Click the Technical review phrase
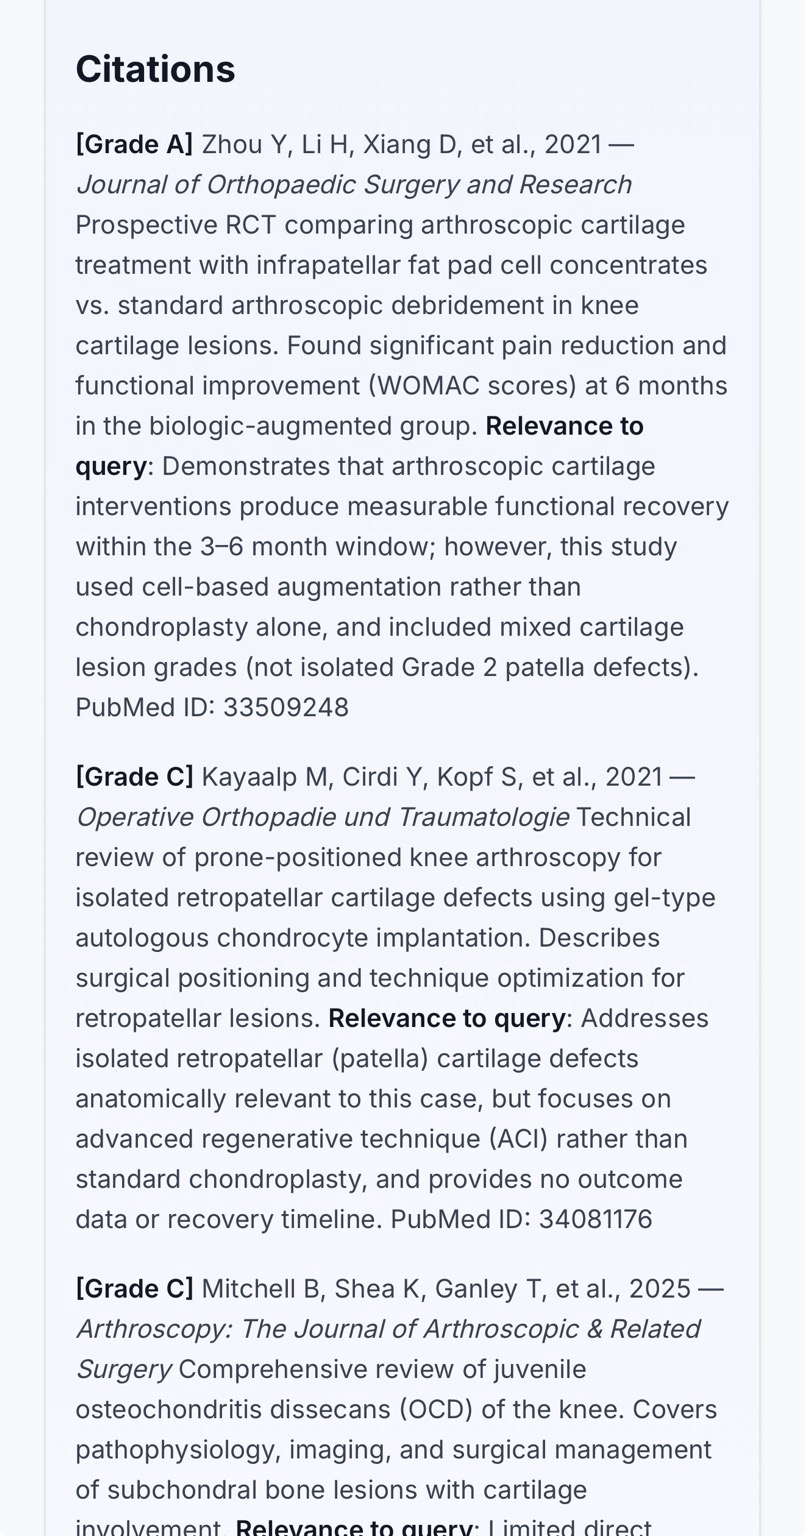Image resolution: width=805 pixels, height=1536 pixels. (x=633, y=817)
